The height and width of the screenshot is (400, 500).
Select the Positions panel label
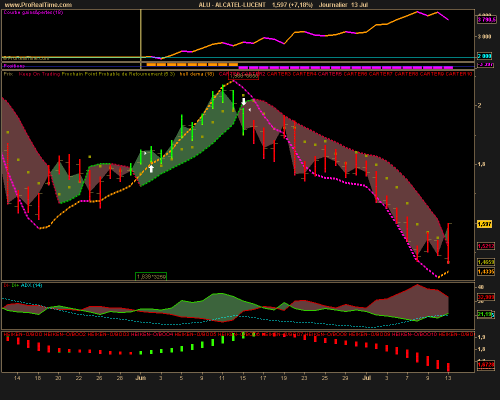(14, 66)
